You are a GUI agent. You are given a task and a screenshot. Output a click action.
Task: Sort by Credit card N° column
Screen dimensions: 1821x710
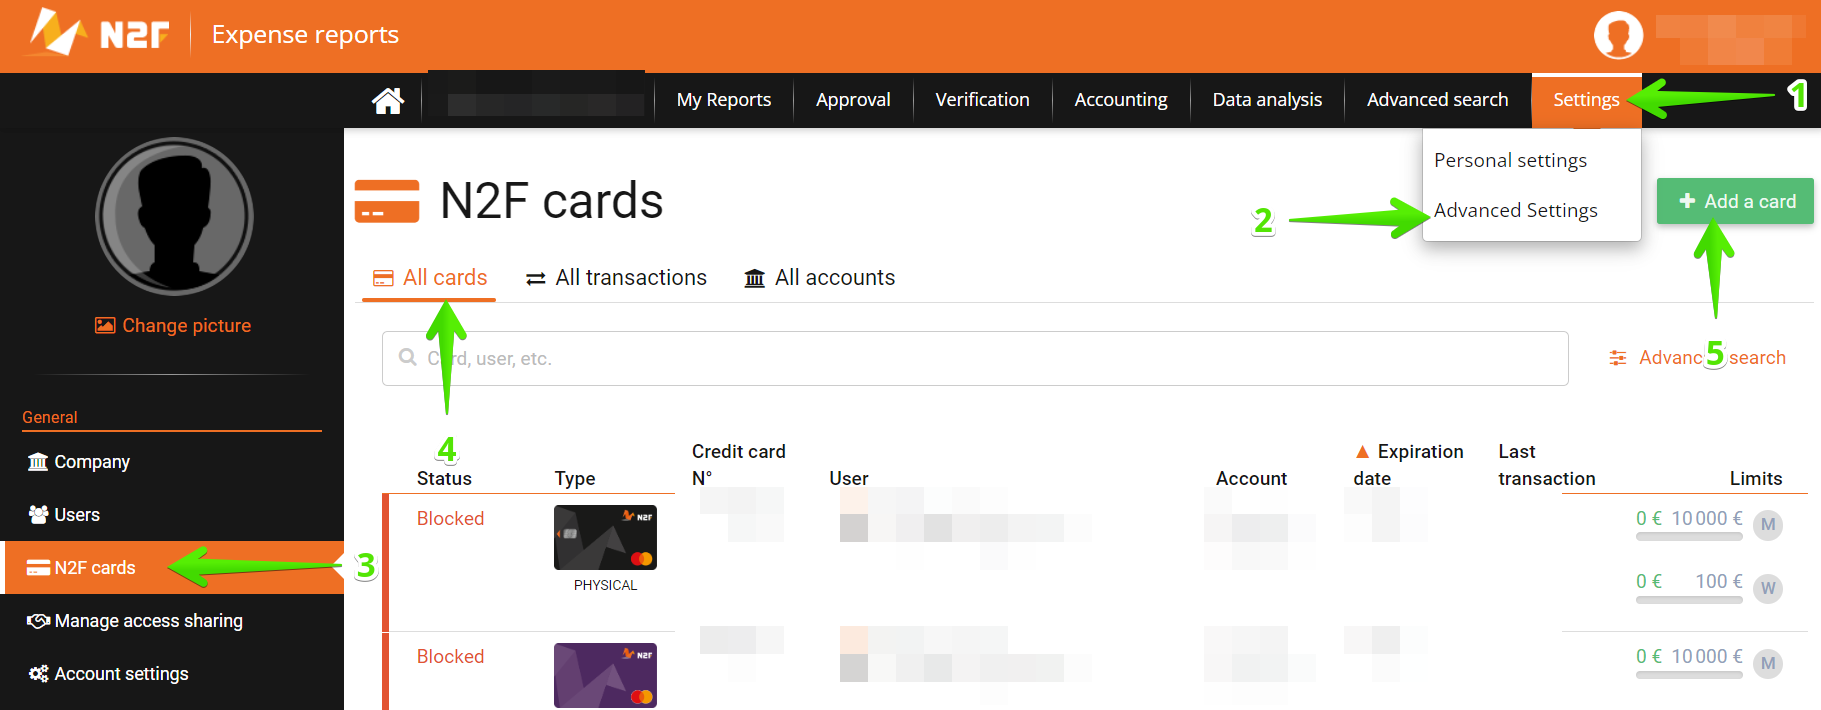[x=738, y=464]
